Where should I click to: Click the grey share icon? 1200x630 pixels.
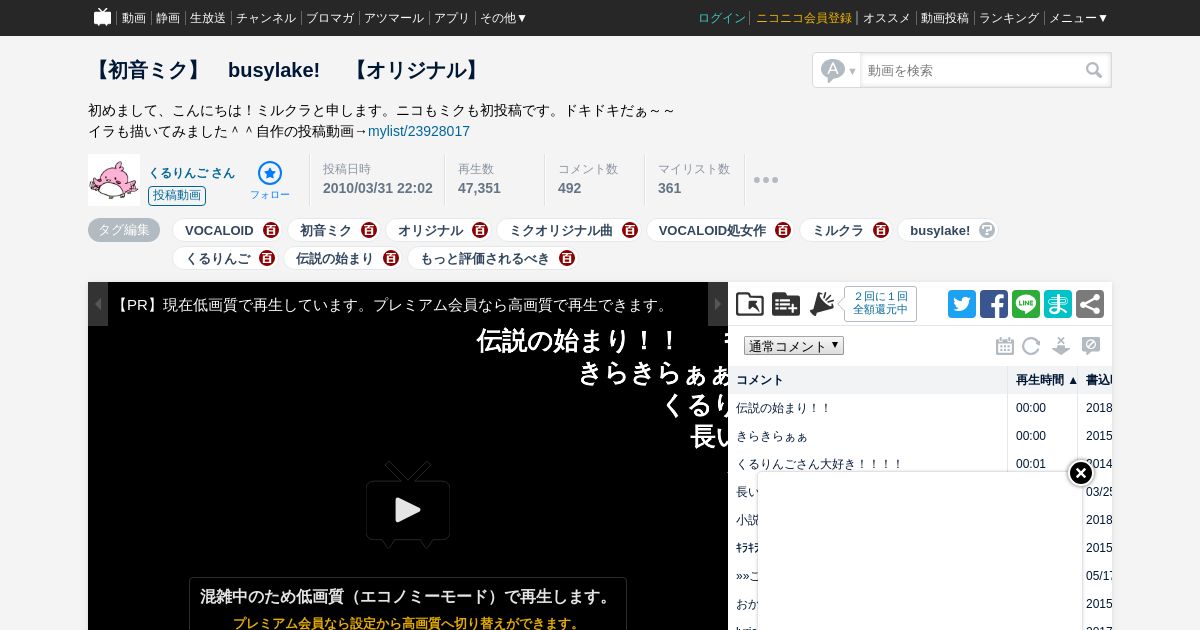tap(1090, 304)
